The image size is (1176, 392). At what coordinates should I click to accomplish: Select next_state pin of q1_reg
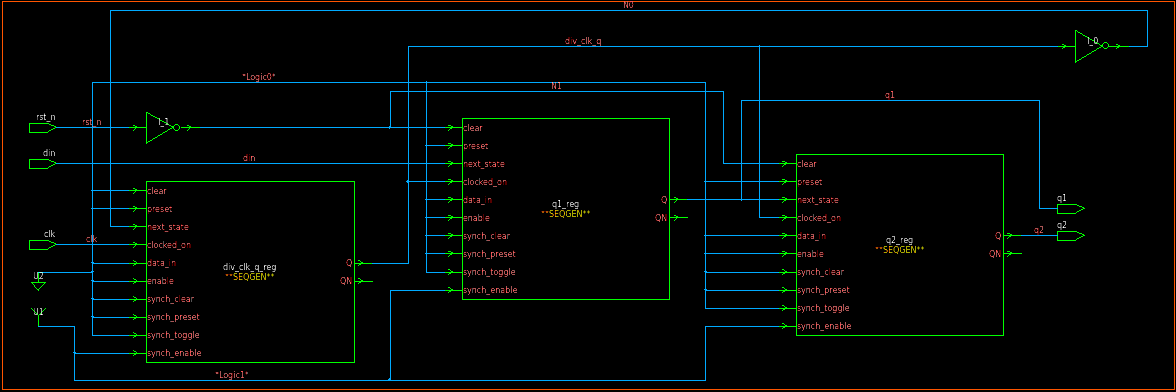click(484, 163)
